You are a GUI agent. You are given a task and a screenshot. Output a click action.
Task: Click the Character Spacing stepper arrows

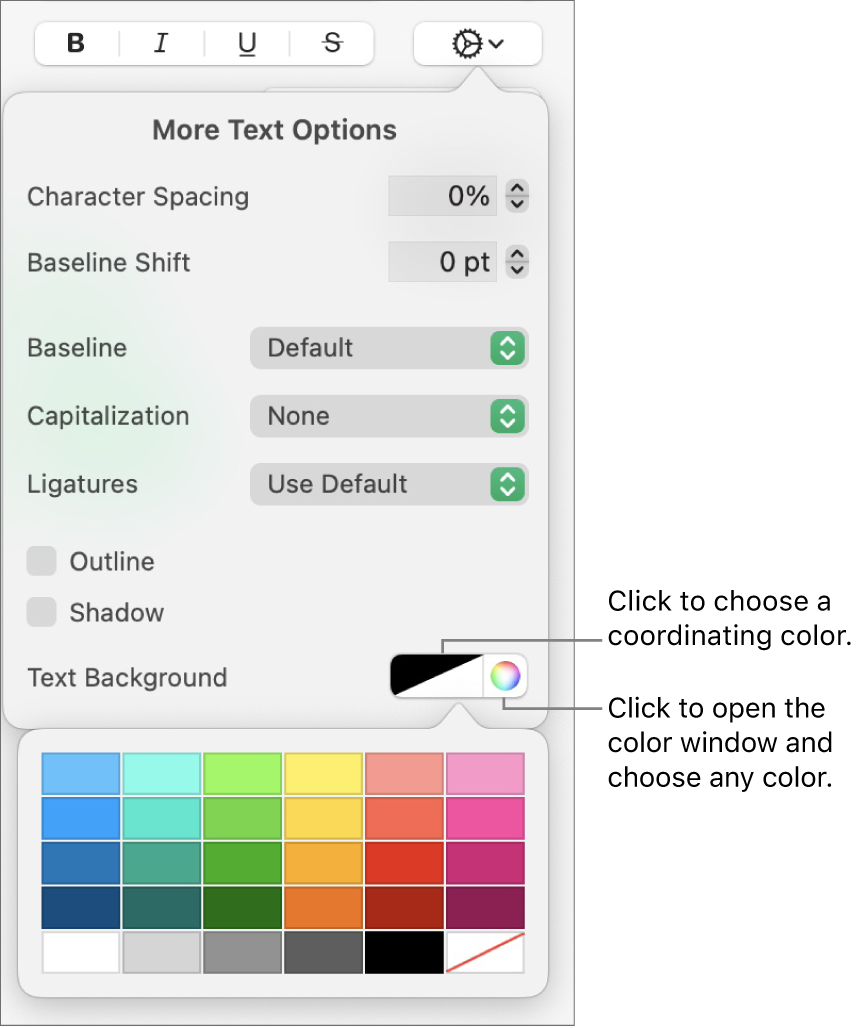click(x=516, y=196)
